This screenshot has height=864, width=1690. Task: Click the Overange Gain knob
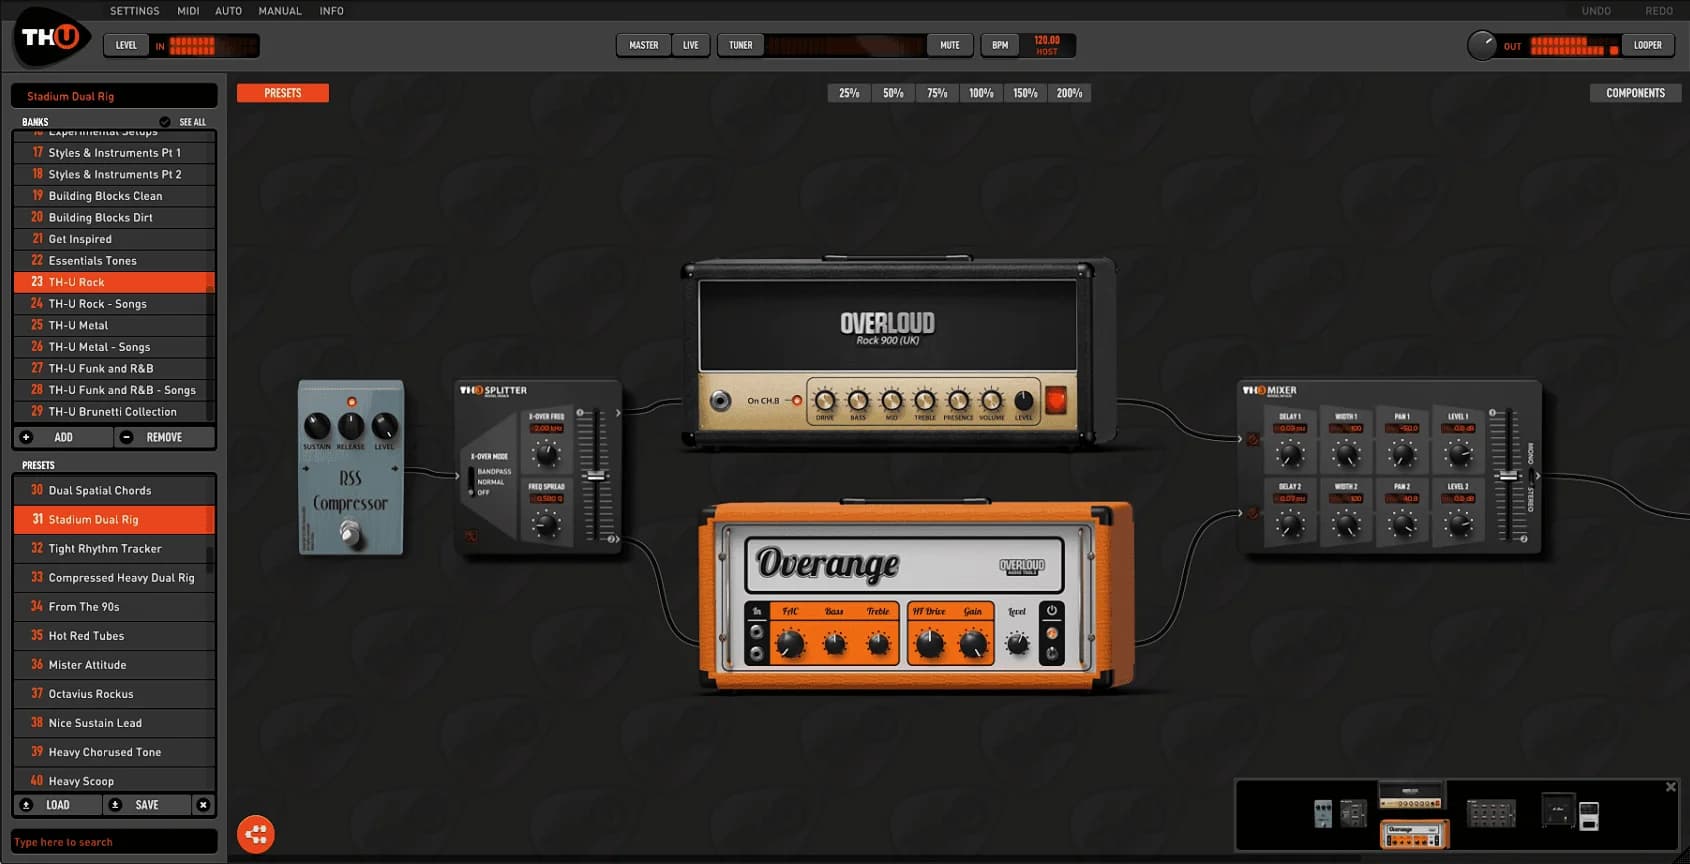point(973,645)
